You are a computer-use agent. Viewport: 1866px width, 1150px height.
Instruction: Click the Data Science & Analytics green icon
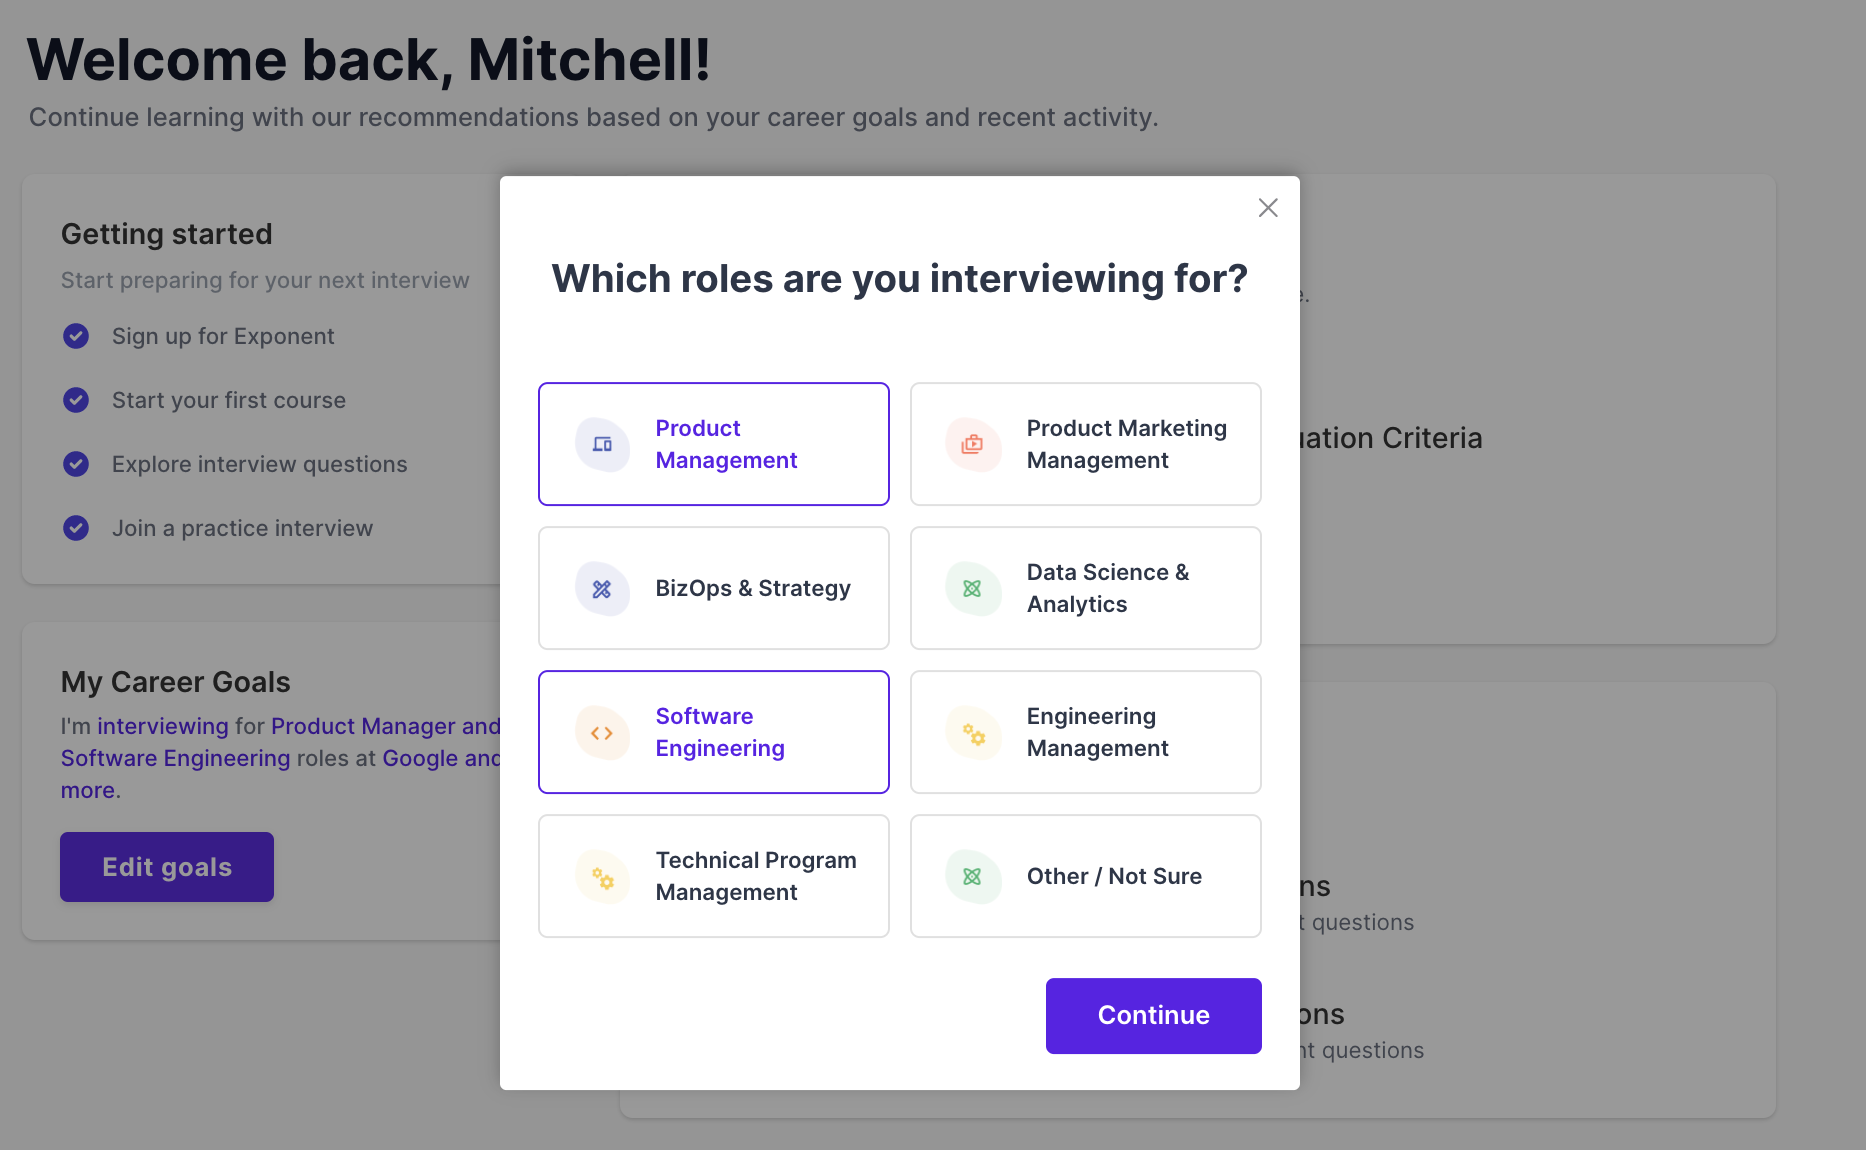point(973,589)
